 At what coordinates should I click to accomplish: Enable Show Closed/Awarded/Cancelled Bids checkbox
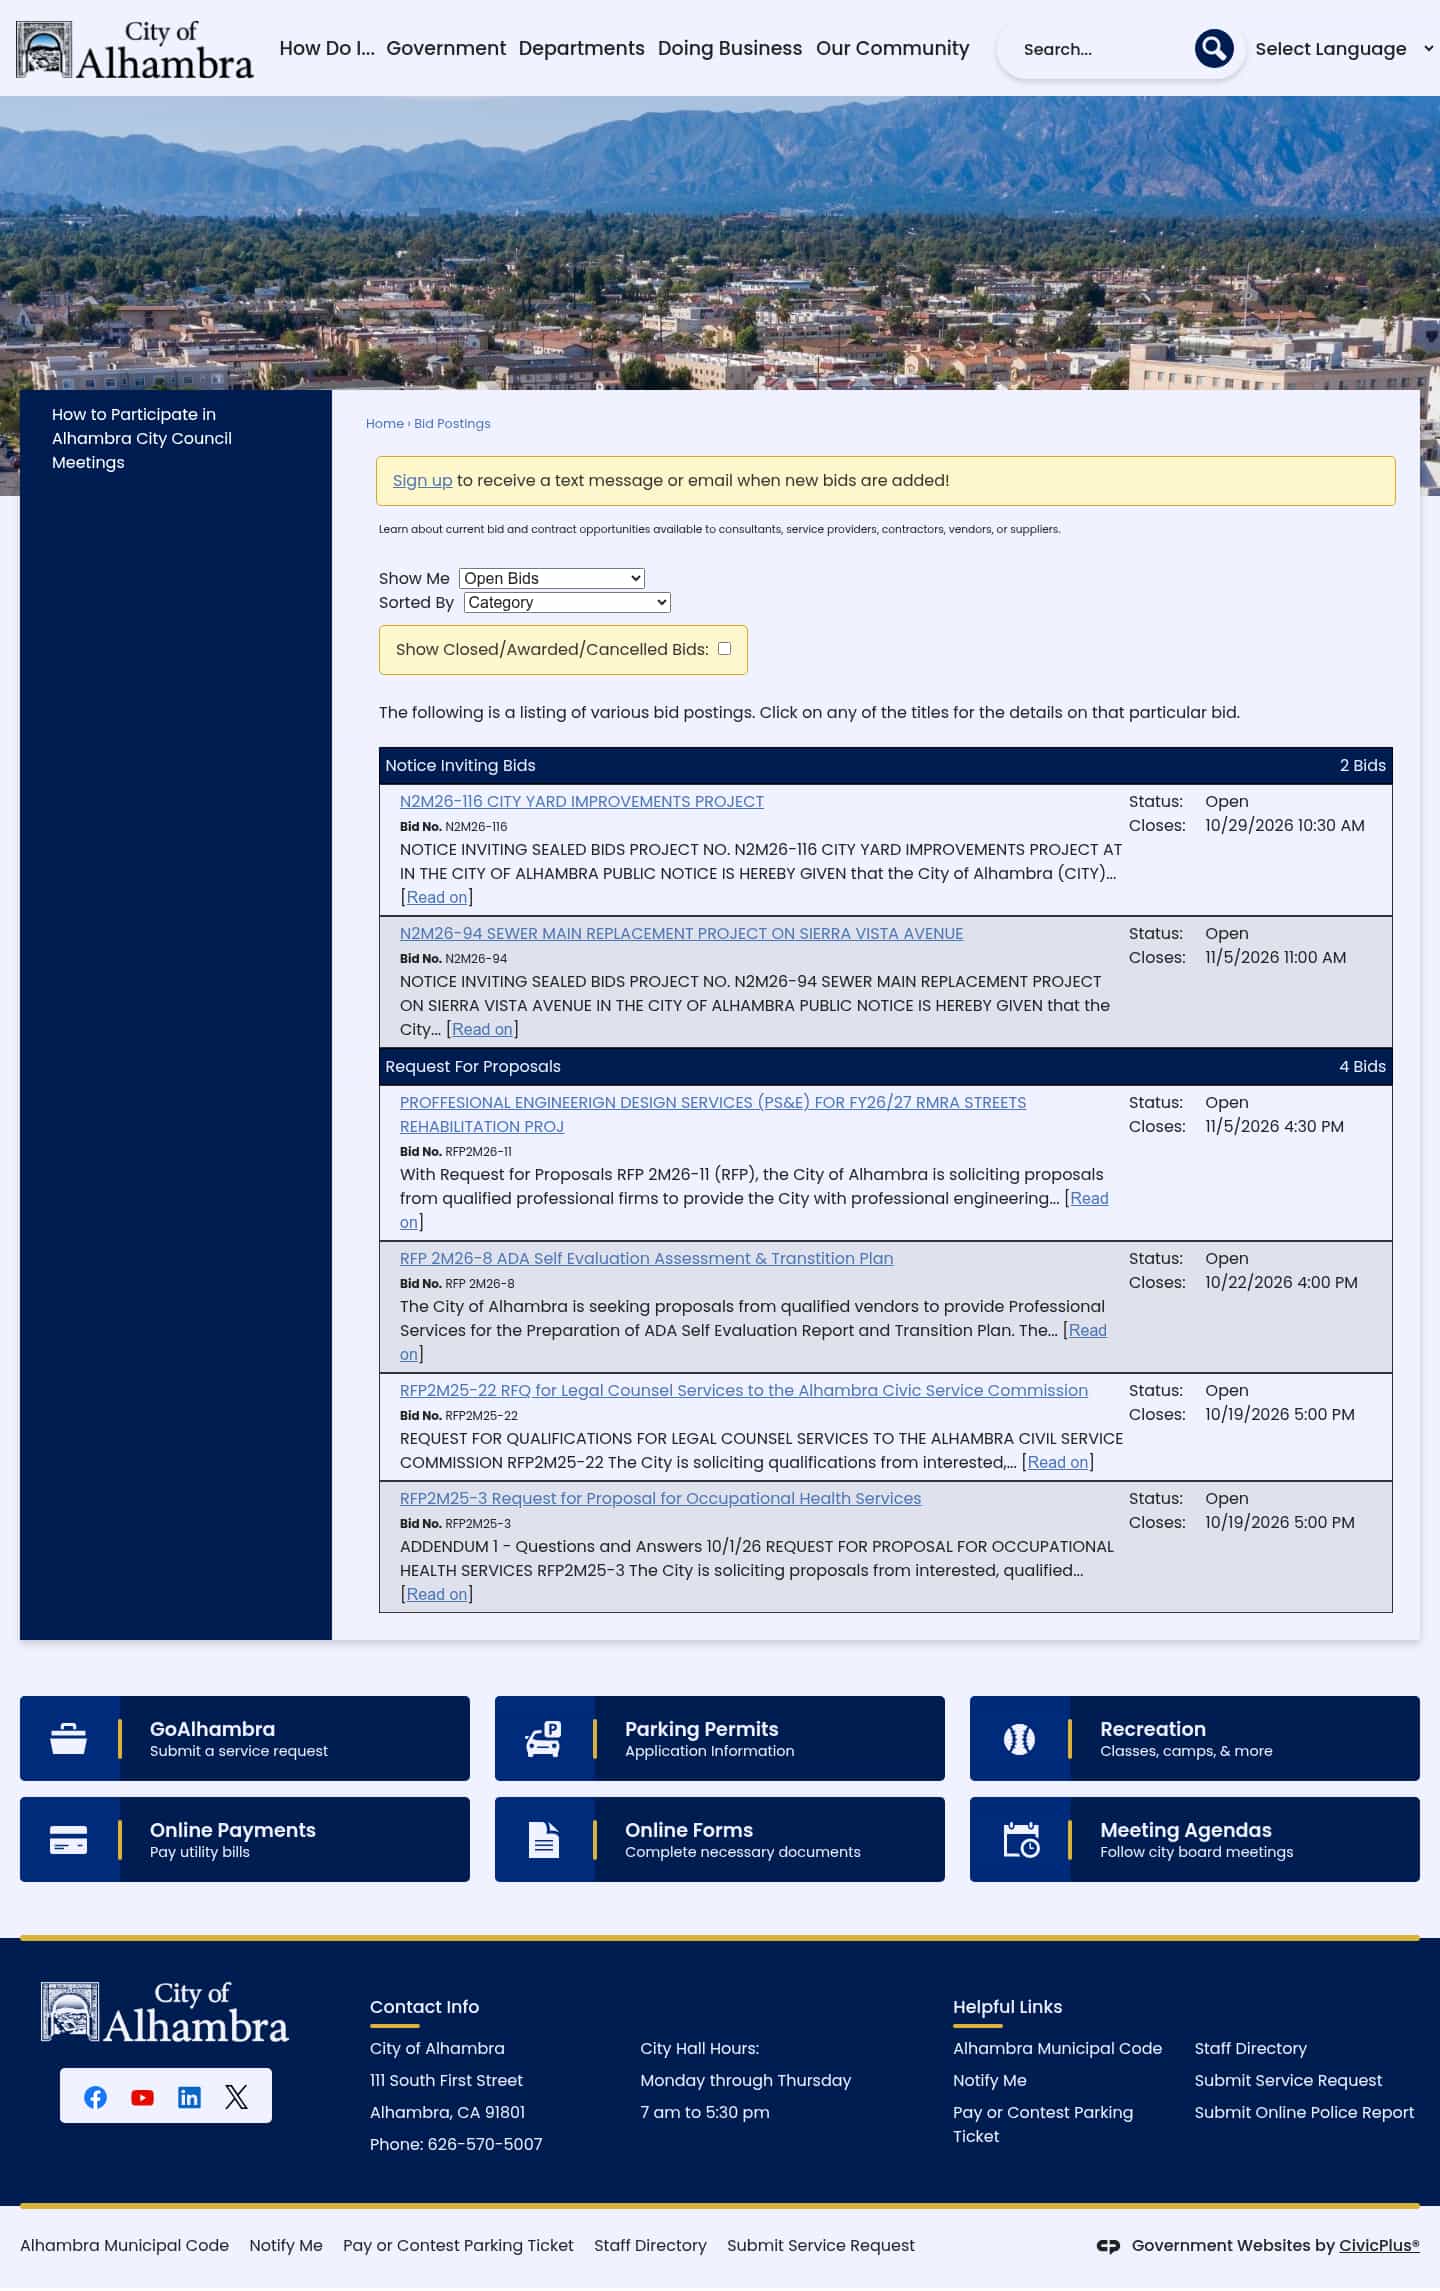click(724, 648)
